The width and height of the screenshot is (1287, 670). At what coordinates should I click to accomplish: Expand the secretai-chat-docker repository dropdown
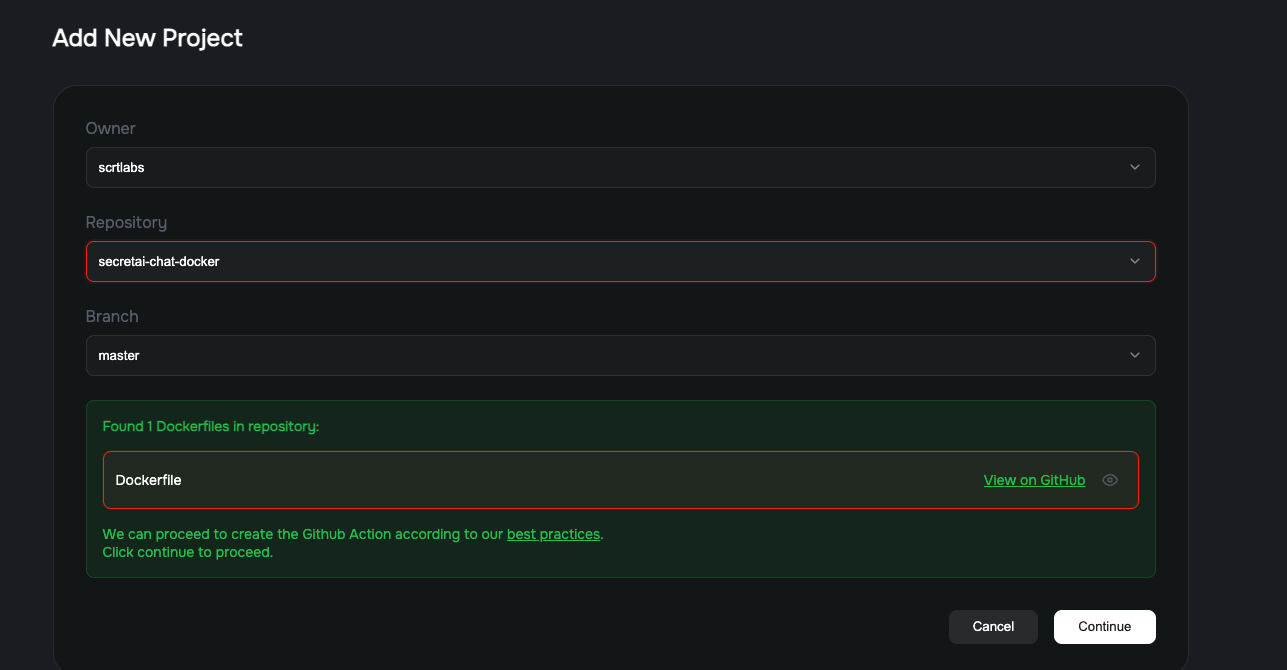point(620,261)
